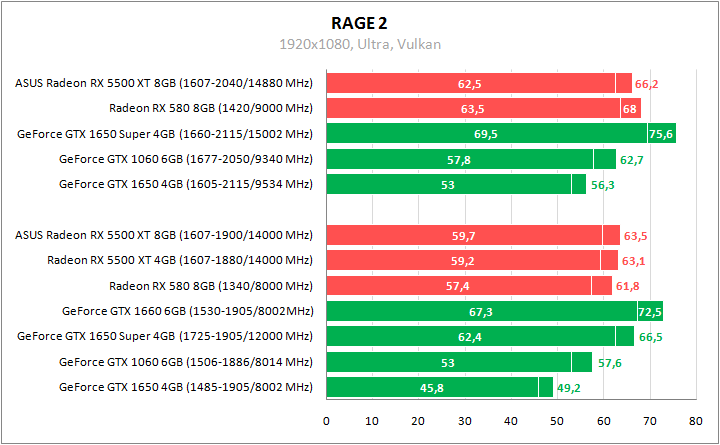Select the GeForce GTX 1060 6GB (1677-2050/9340 MHz) label
Image resolution: width=720 pixels, height=445 pixels.
point(186,159)
